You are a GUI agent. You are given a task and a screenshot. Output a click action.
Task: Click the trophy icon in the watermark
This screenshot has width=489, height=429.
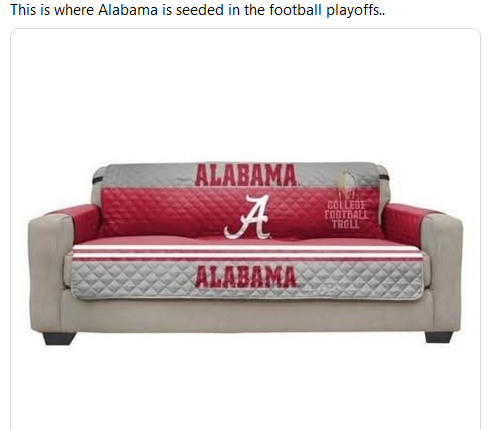[x=347, y=185]
